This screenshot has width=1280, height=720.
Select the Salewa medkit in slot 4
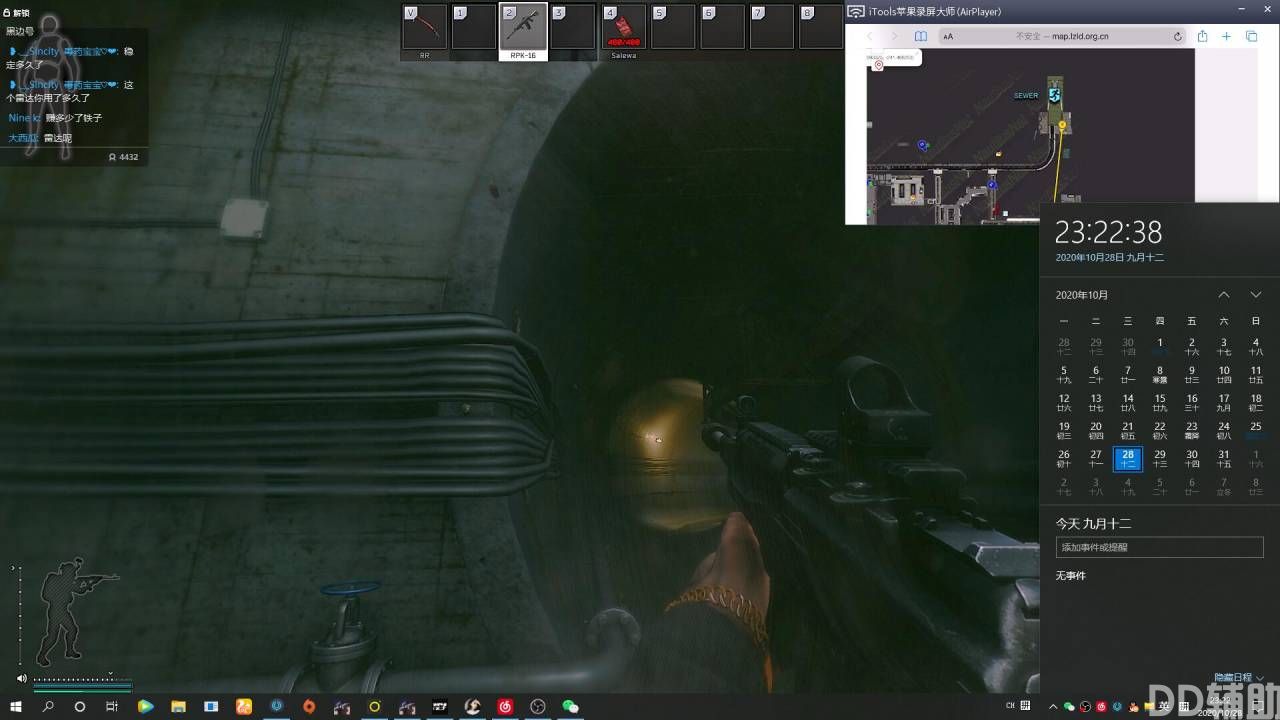[623, 27]
